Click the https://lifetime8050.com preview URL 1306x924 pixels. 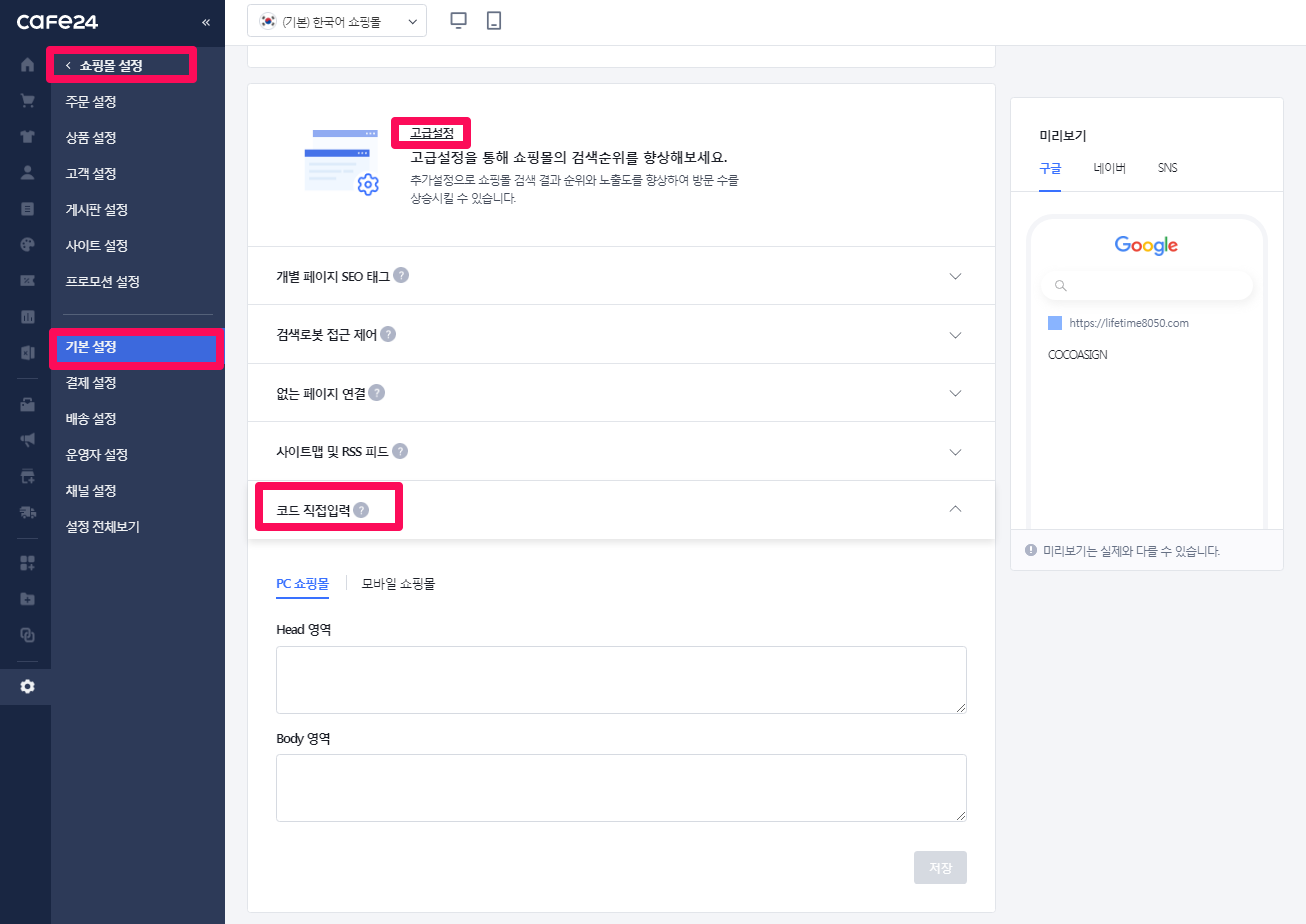tap(1129, 323)
